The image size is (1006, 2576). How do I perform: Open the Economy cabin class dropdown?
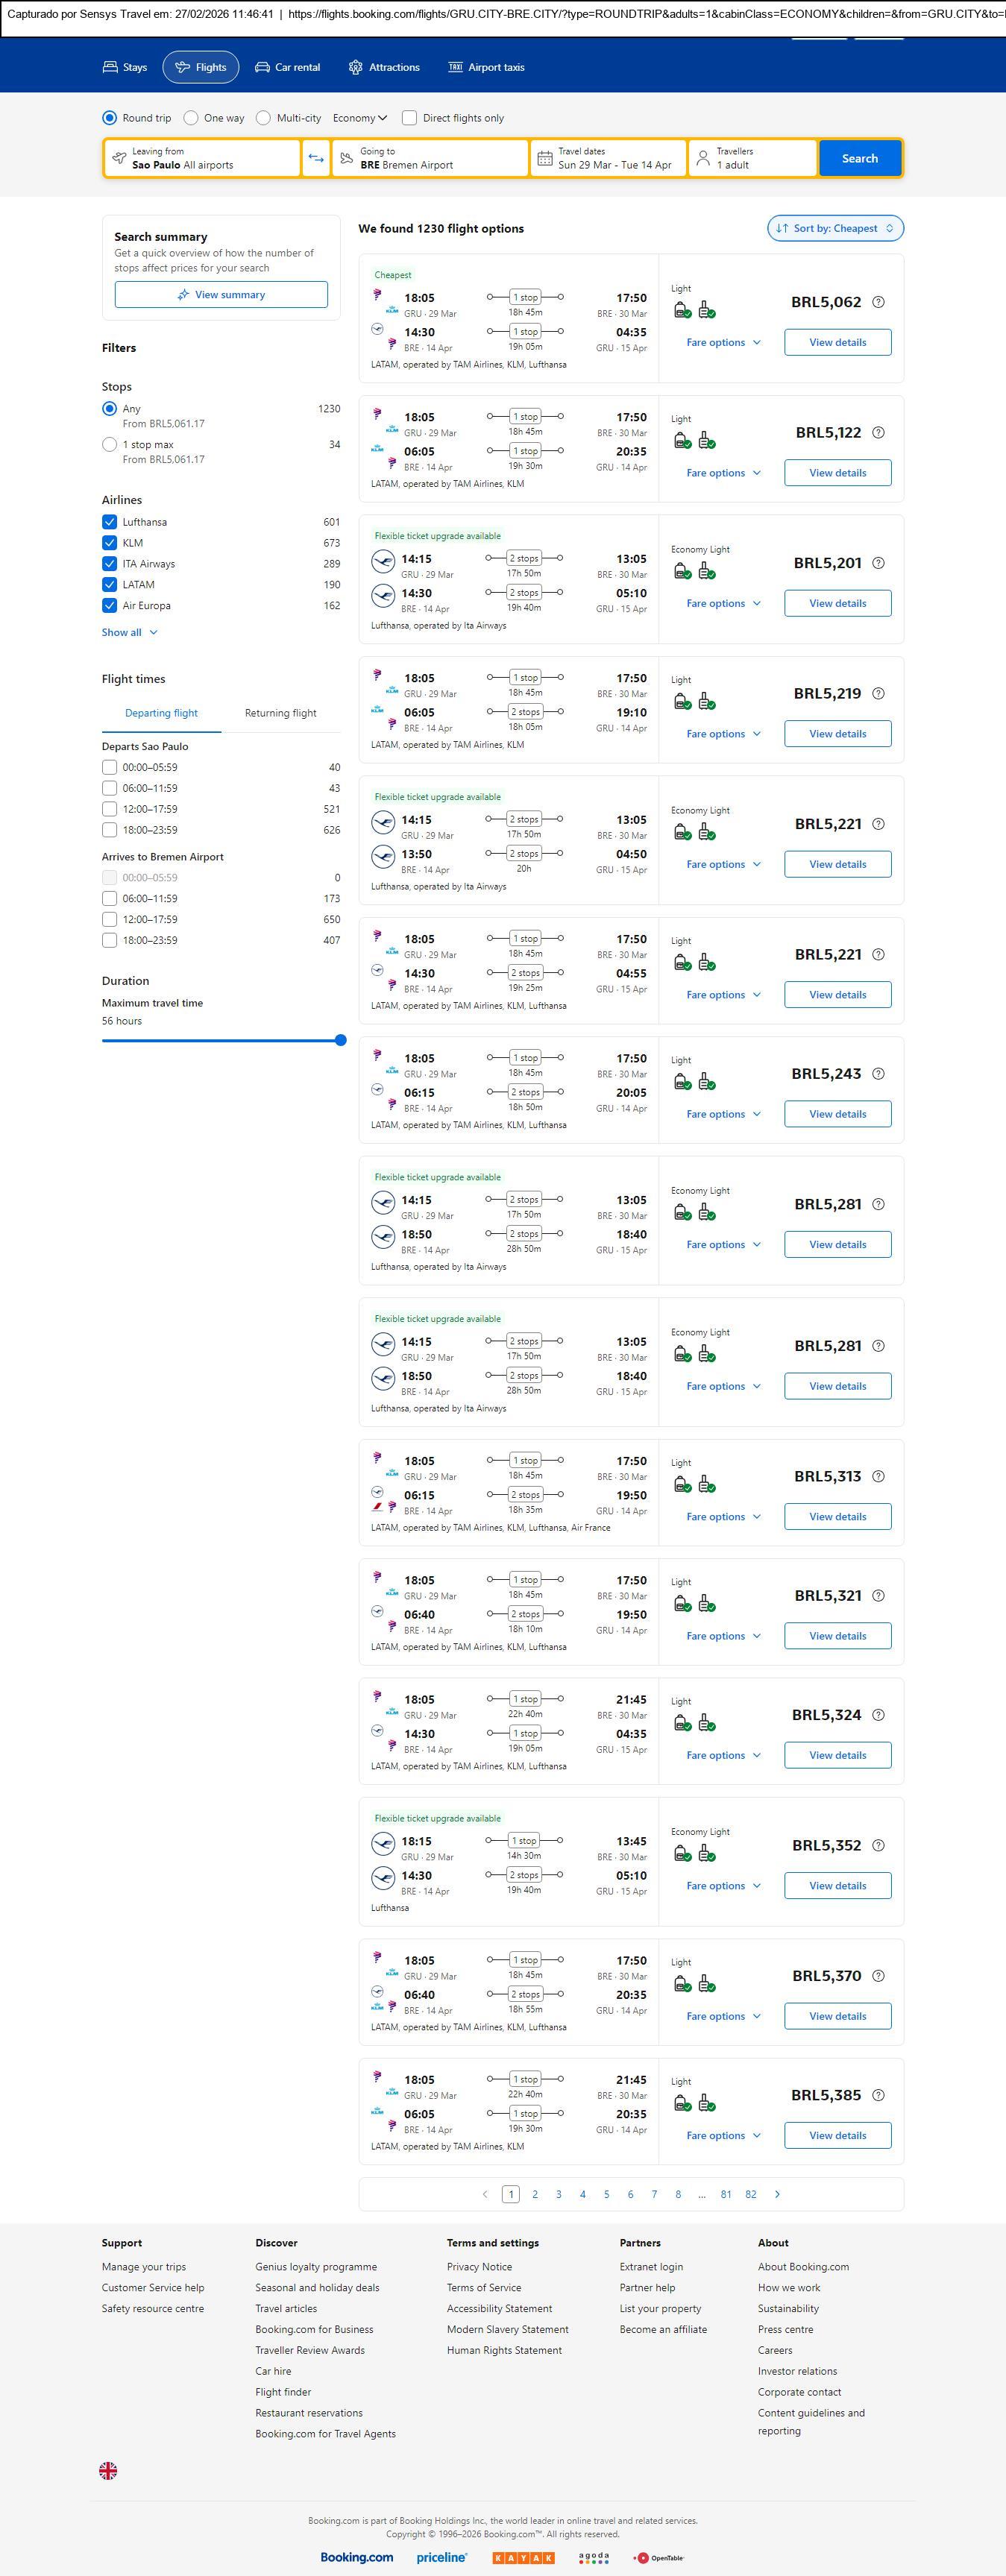(x=359, y=118)
